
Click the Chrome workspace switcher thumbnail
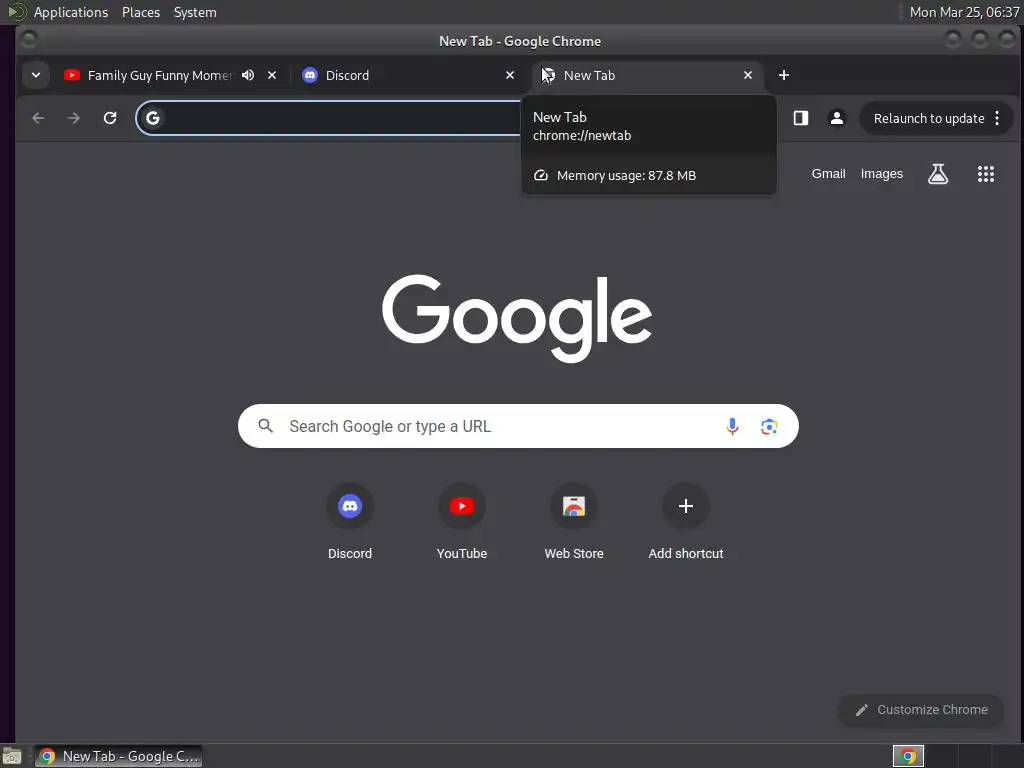908,756
